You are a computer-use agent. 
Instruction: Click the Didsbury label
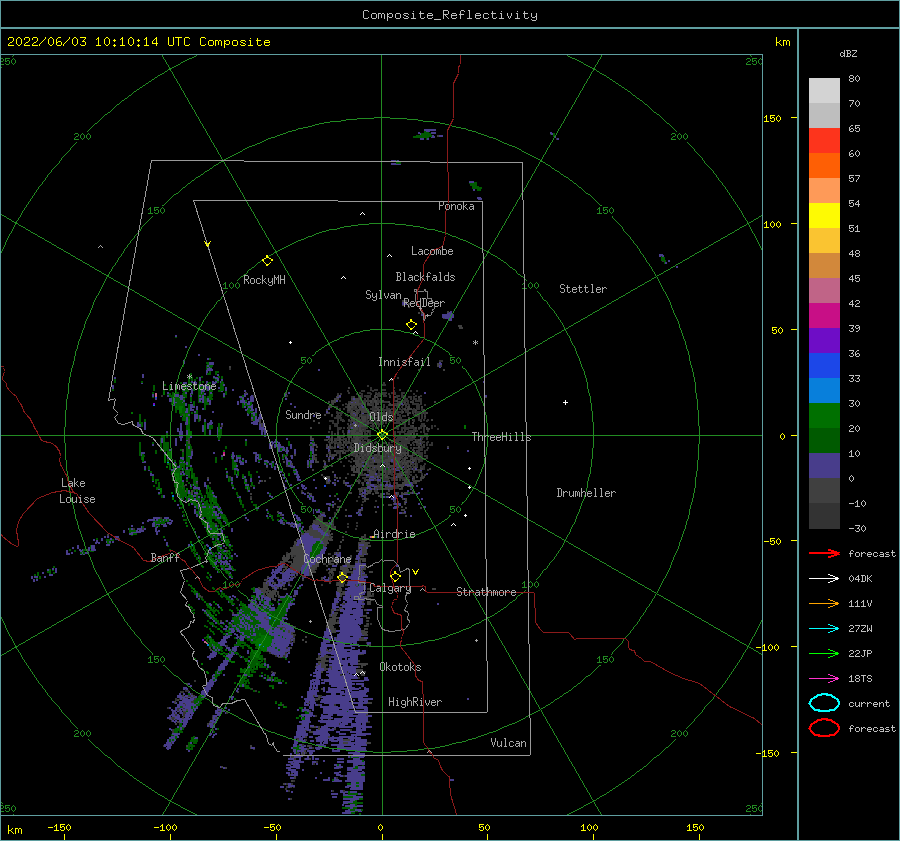point(377,448)
